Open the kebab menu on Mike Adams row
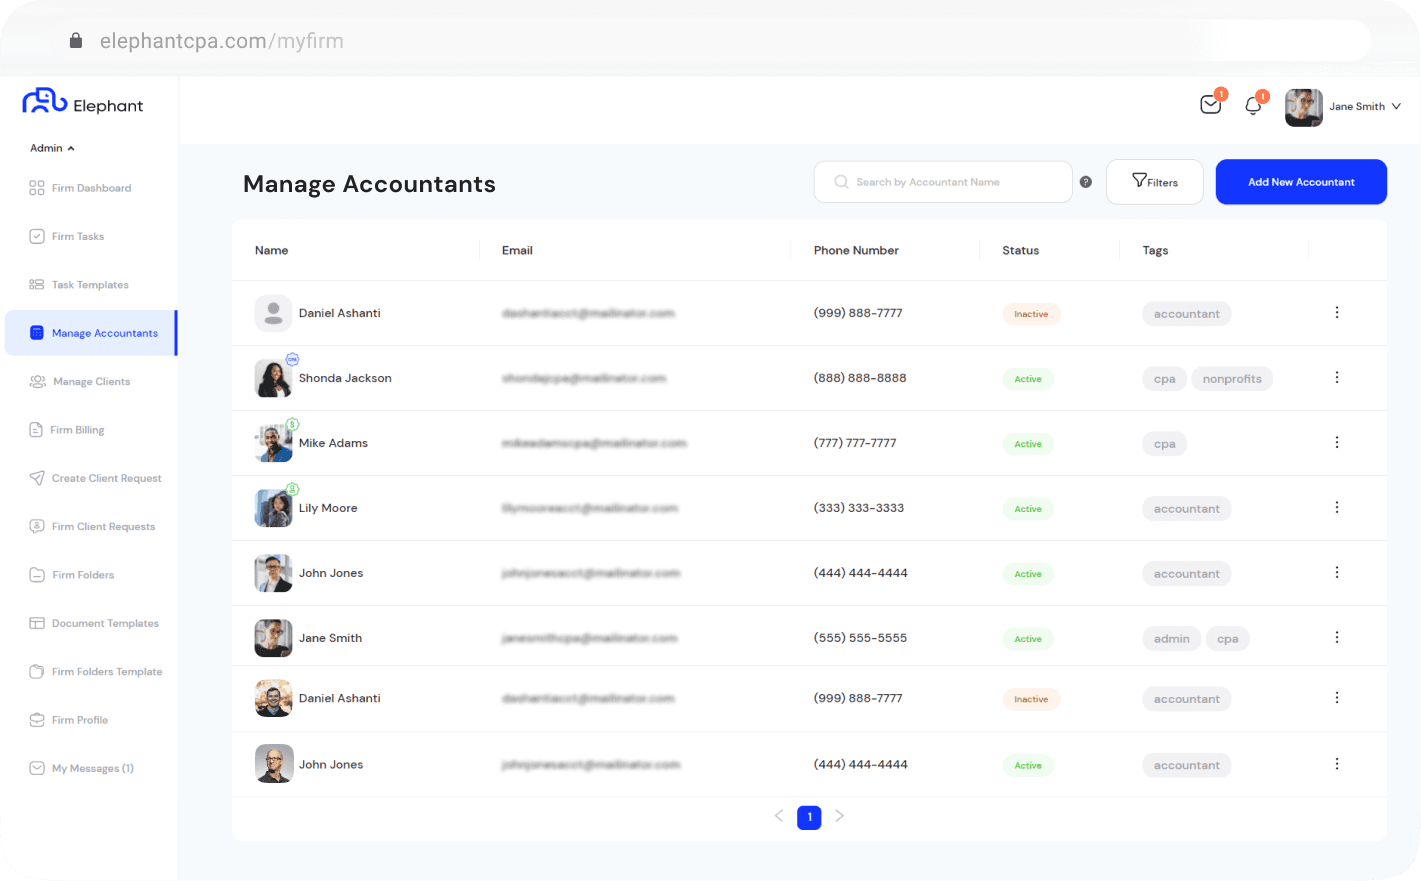 tap(1337, 442)
